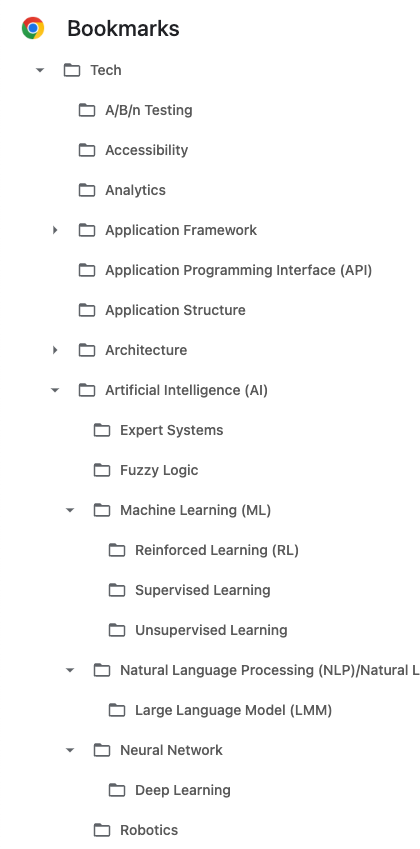Collapse the Machine Learning (ML) arrow
Viewport: 420px width, 849px height.
[70, 510]
